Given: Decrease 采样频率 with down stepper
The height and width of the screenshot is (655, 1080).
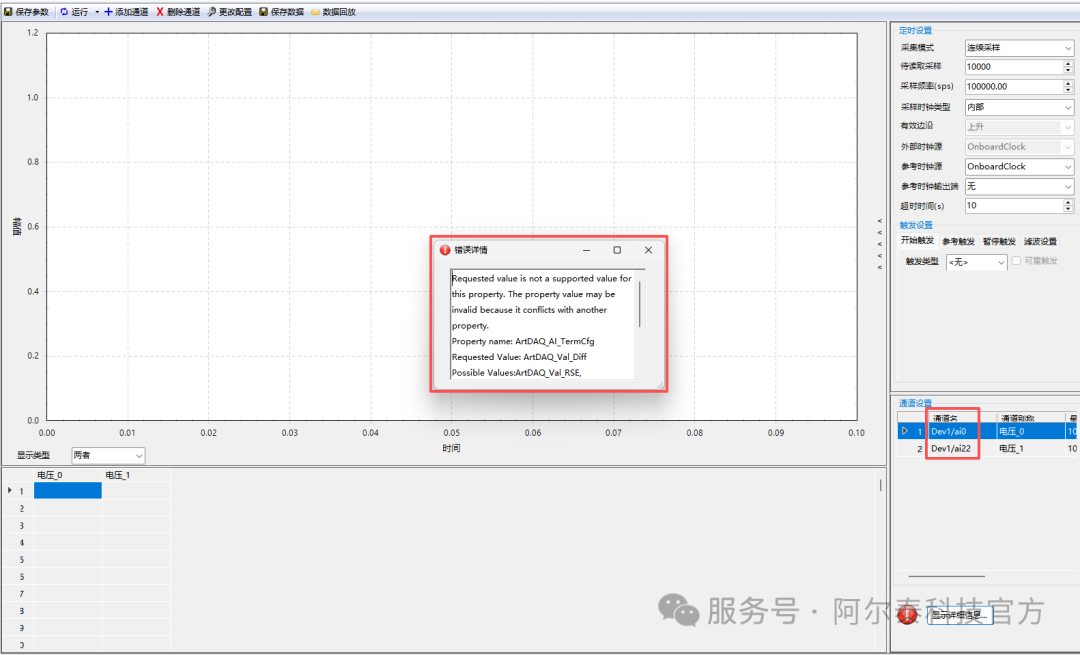Looking at the screenshot, I should pos(1068,90).
